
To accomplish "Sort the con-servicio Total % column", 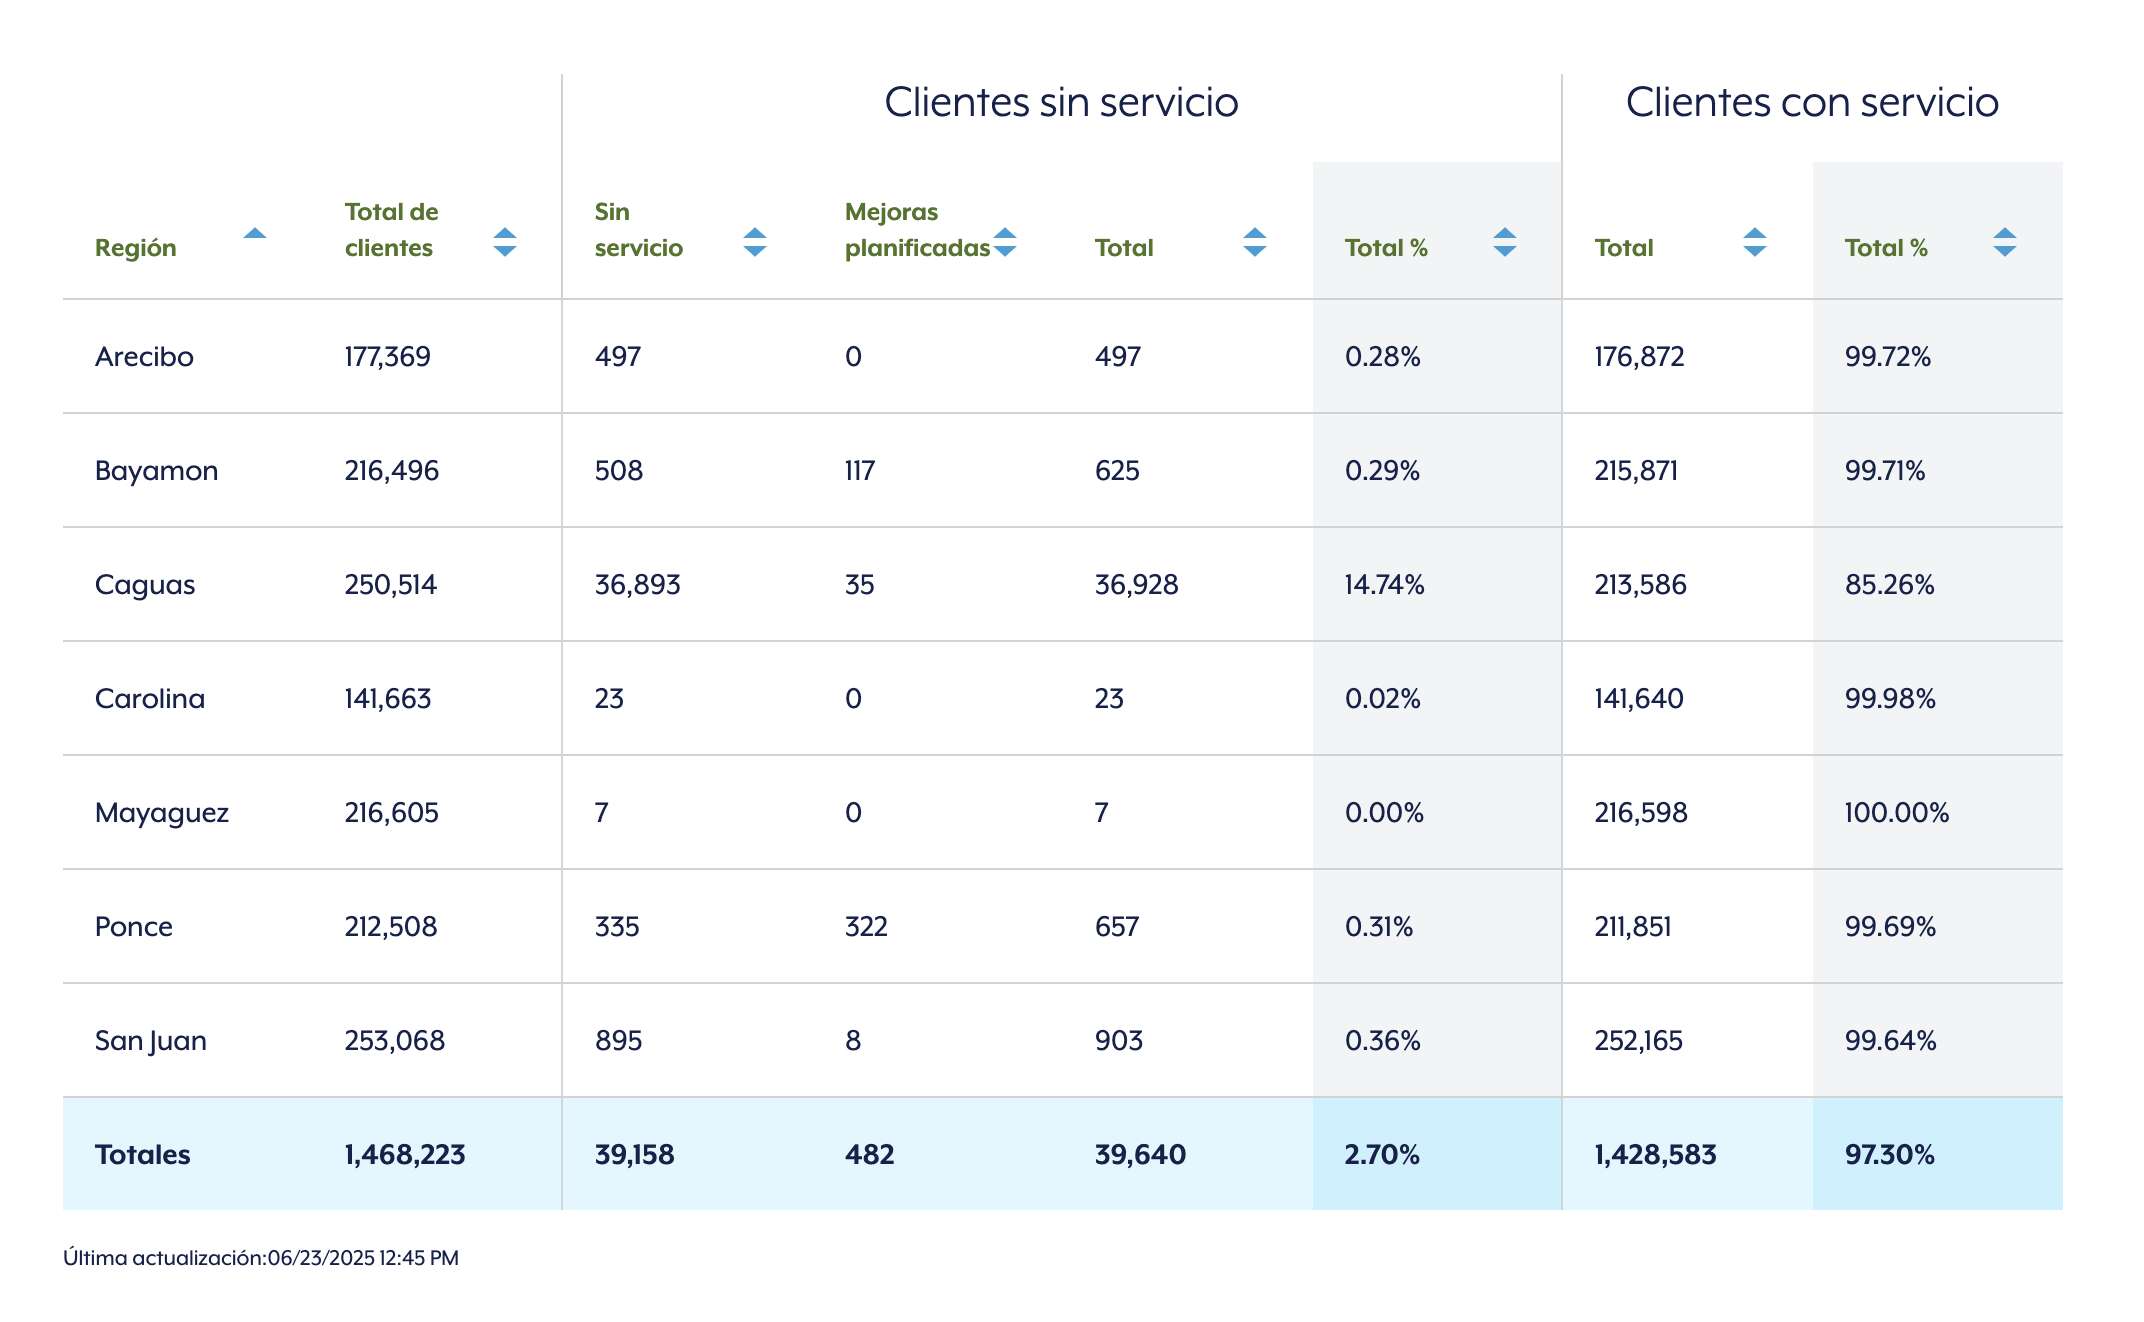I will 2005,242.
